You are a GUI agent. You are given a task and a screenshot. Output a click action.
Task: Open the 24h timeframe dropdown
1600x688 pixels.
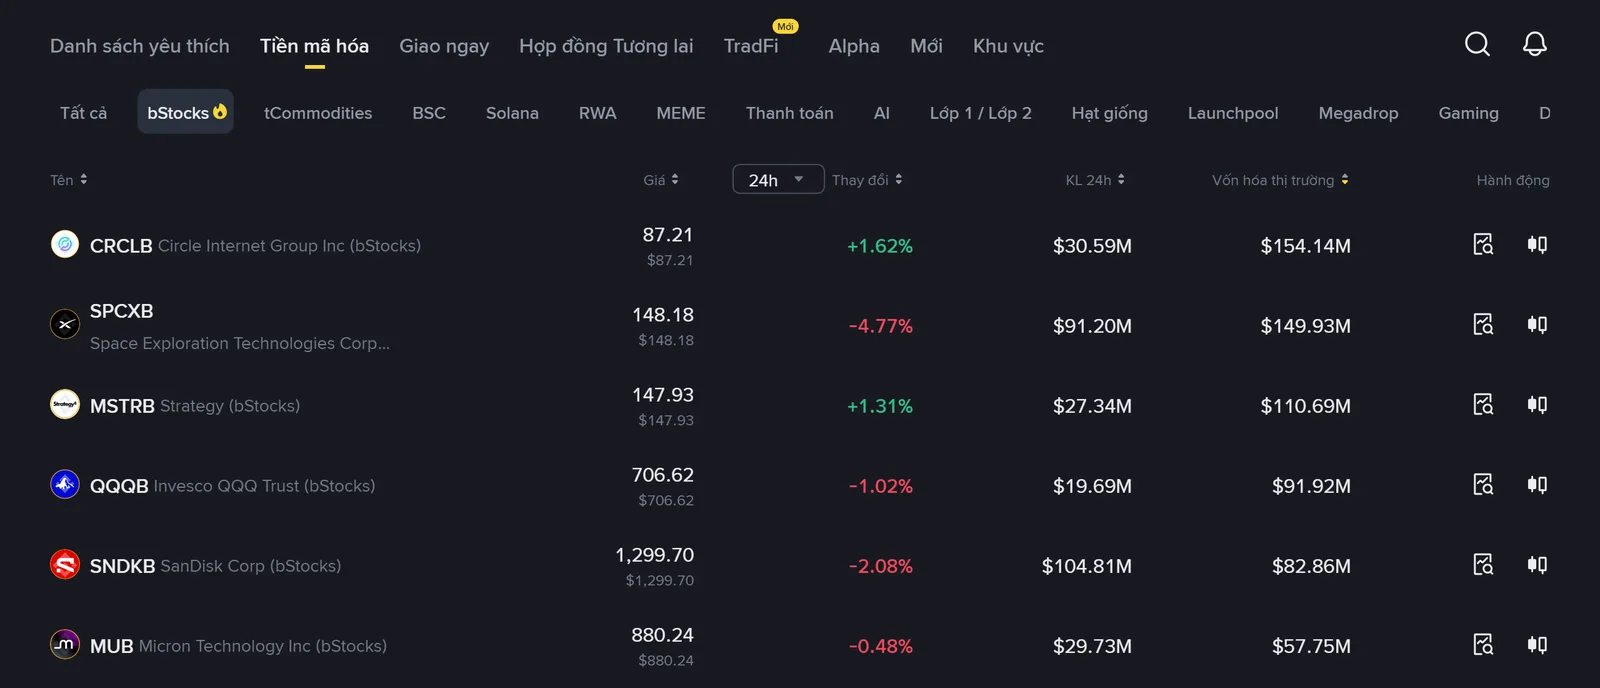[x=778, y=179]
